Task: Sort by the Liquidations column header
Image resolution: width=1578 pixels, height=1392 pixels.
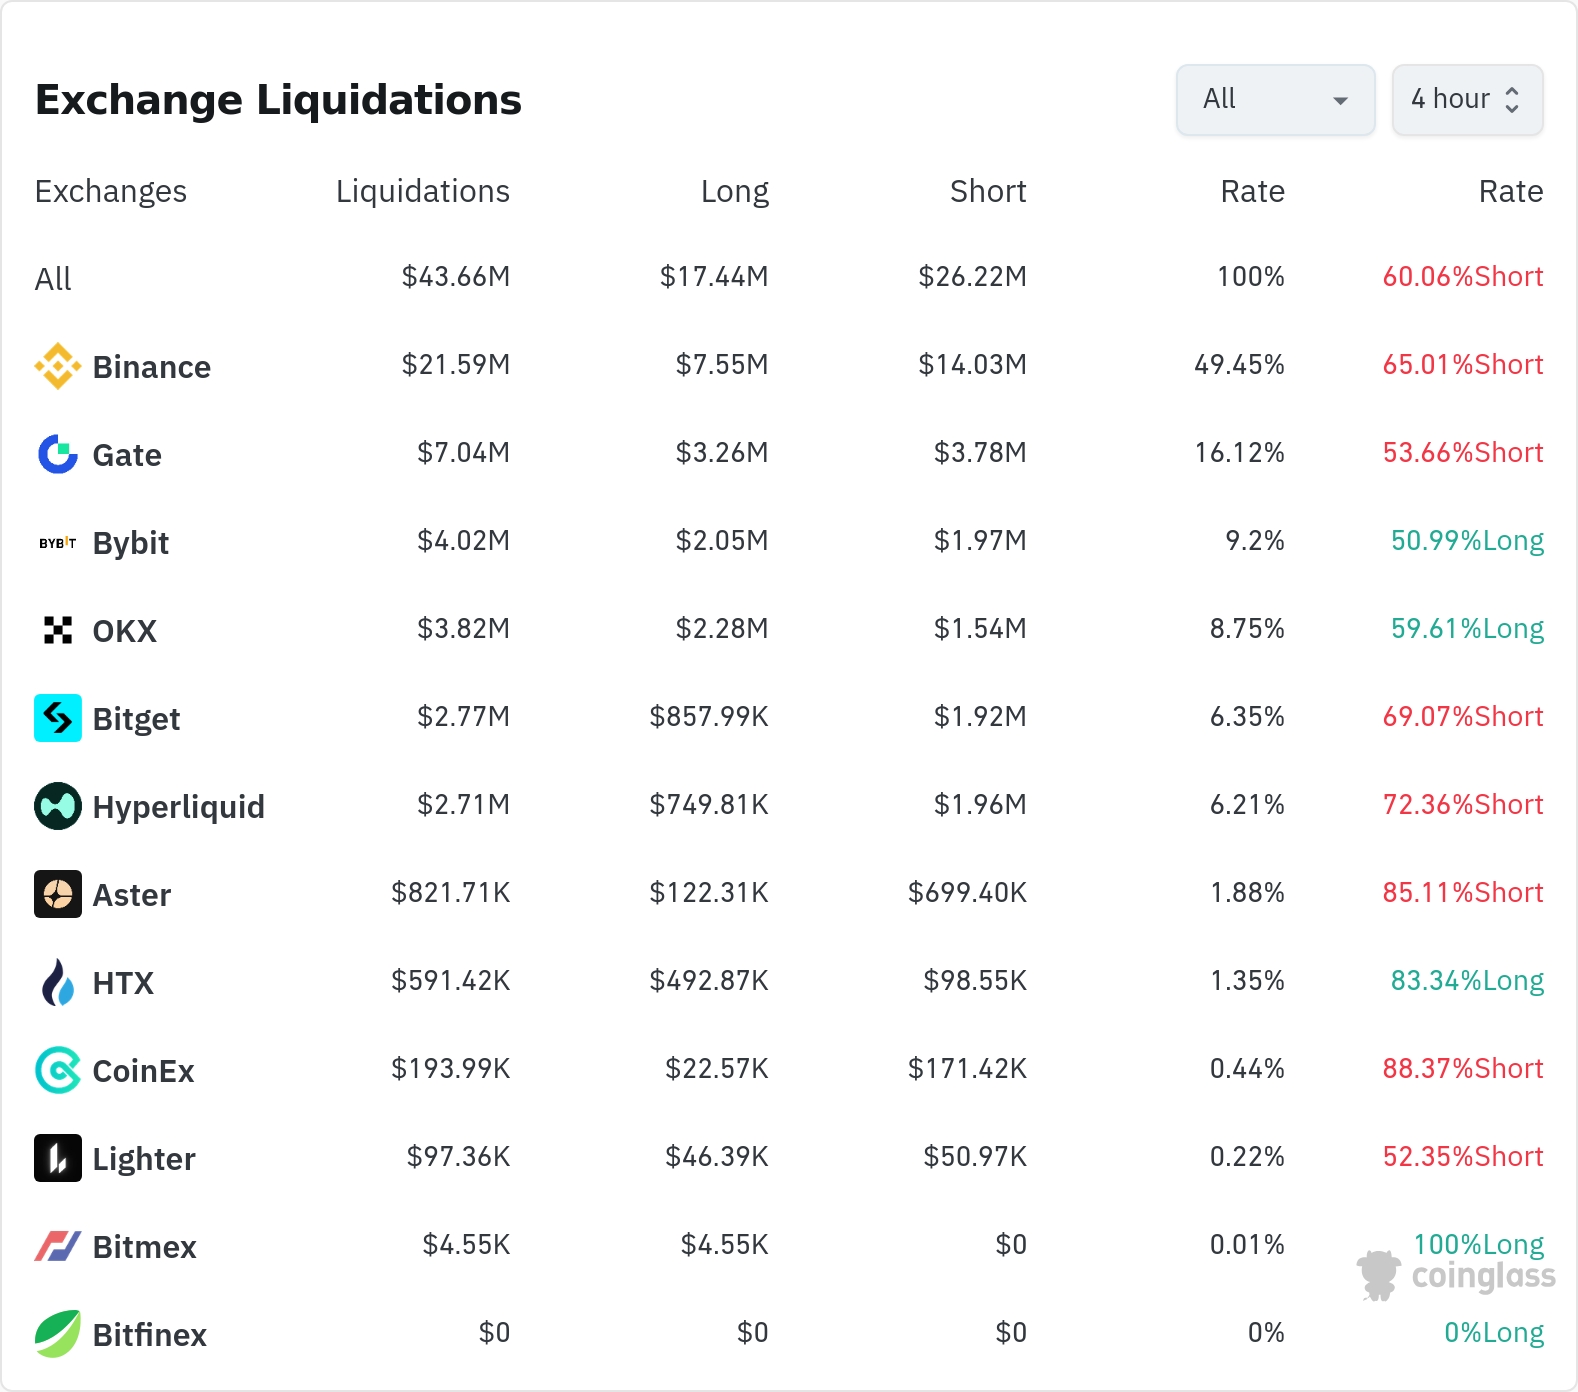Action: pyautogui.click(x=423, y=191)
